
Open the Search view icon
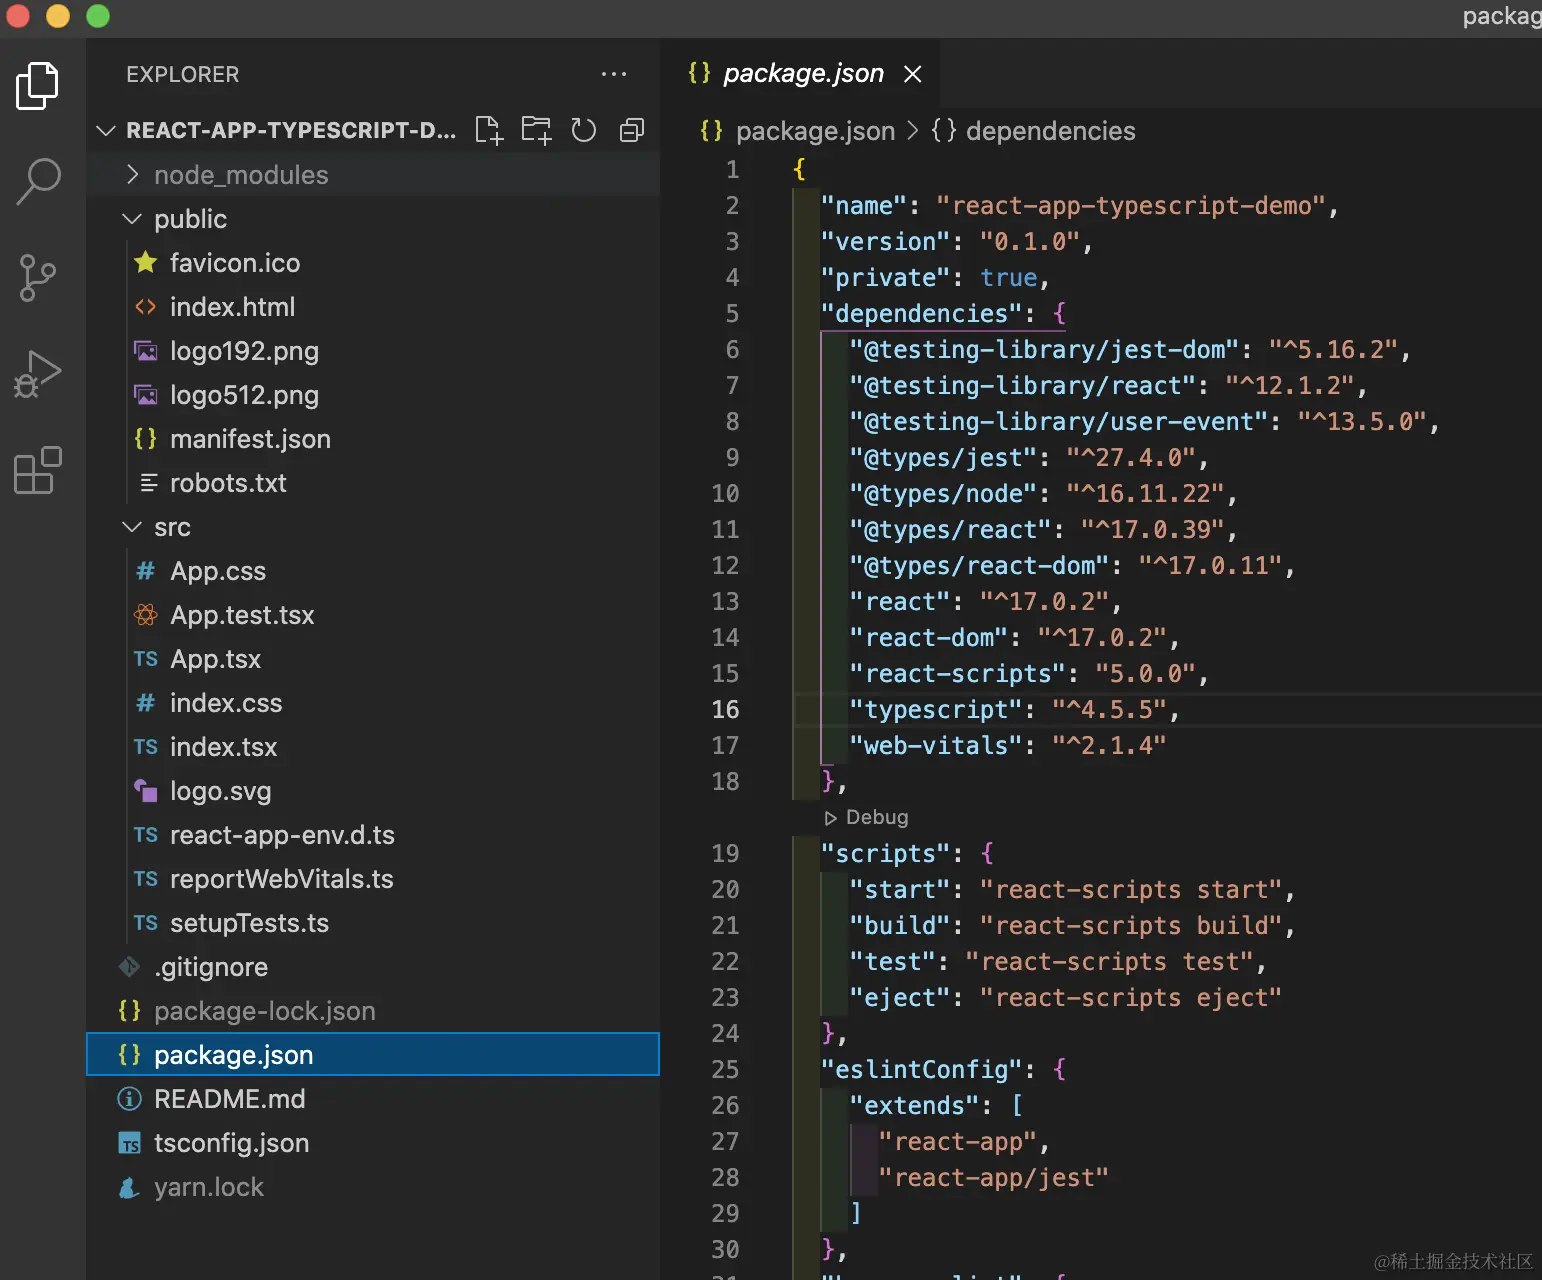38,181
